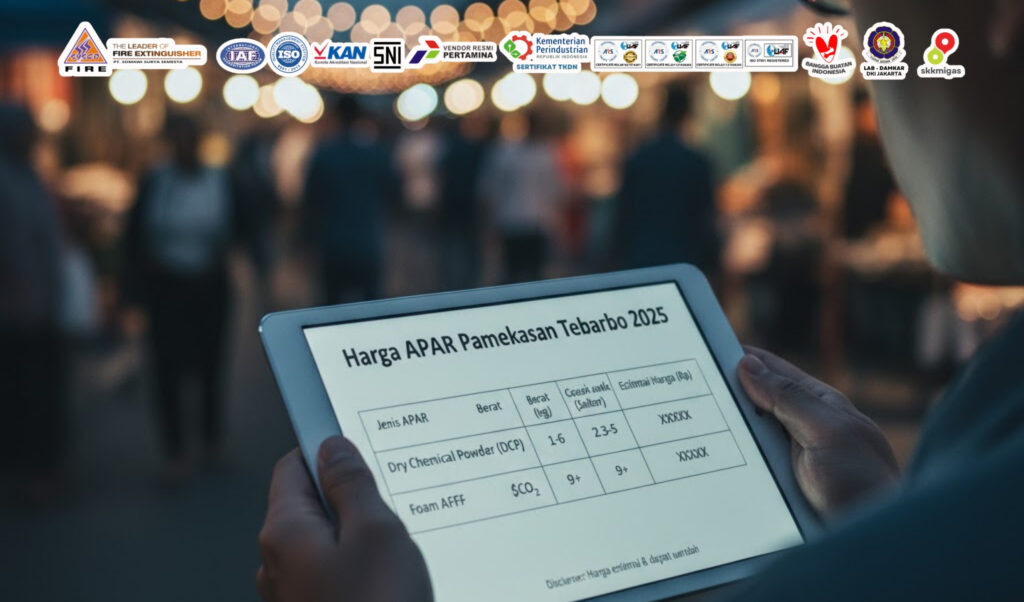Click the first AIS certificate badge
This screenshot has width=1024, height=602.
click(617, 53)
